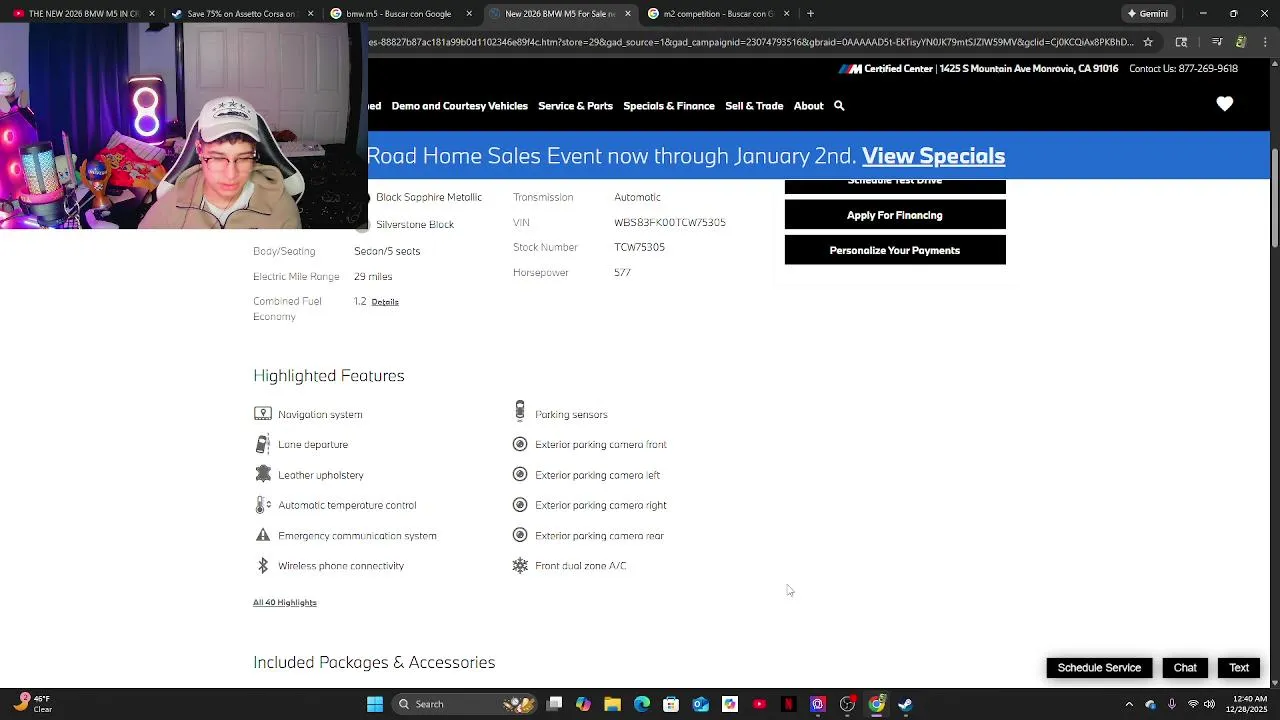The height and width of the screenshot is (720, 1280).
Task: Click Google Lens search icon in toolbar
Action: [x=1181, y=42]
